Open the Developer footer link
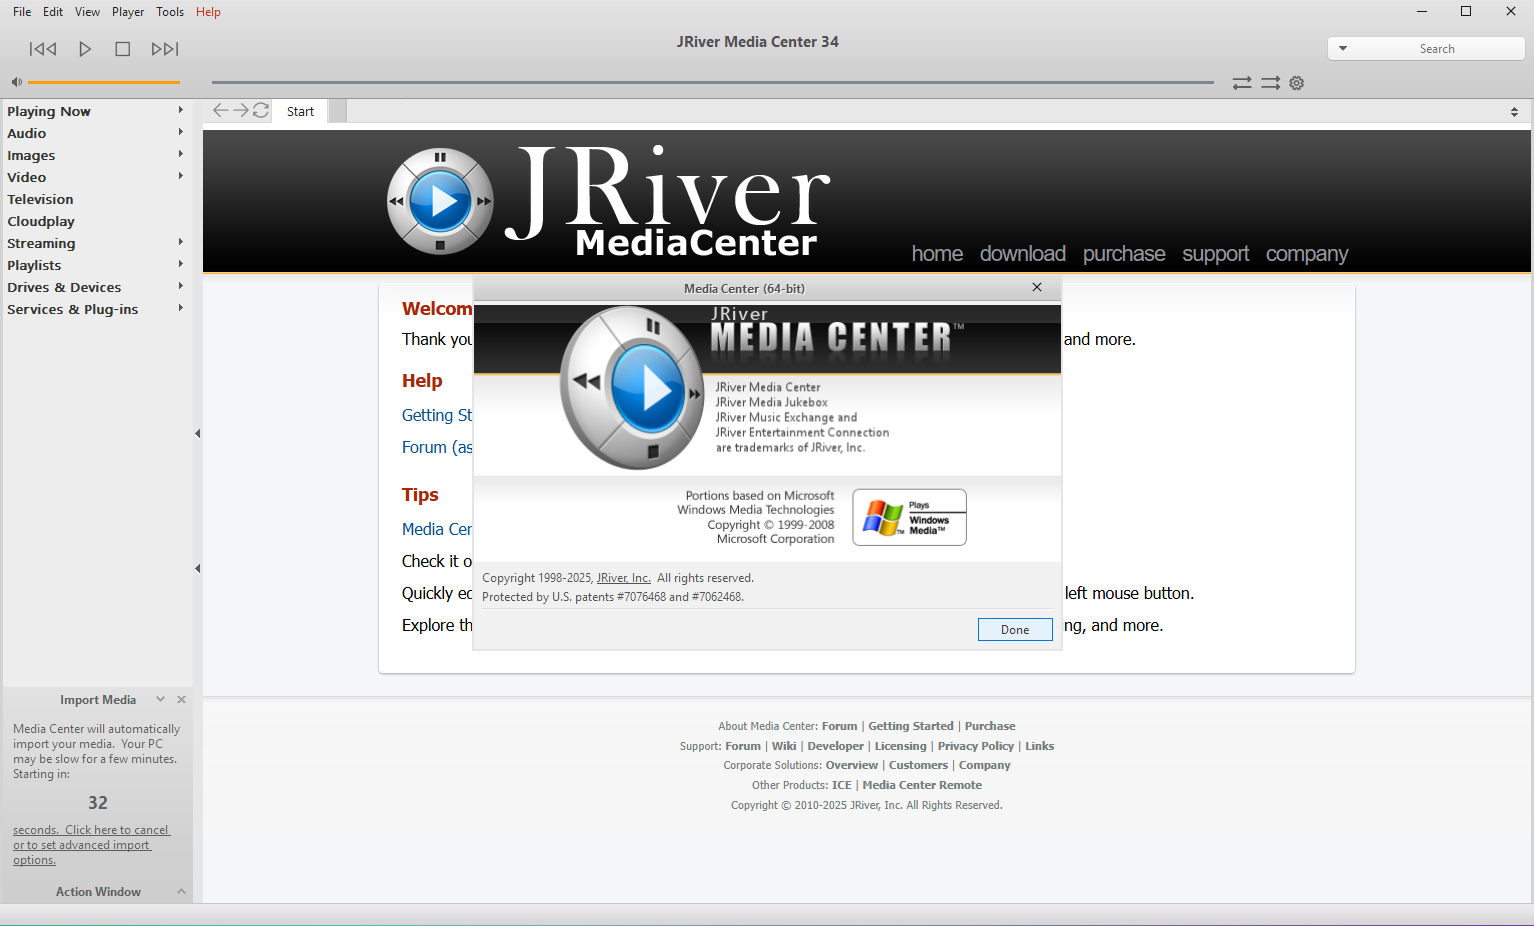 [x=835, y=746]
